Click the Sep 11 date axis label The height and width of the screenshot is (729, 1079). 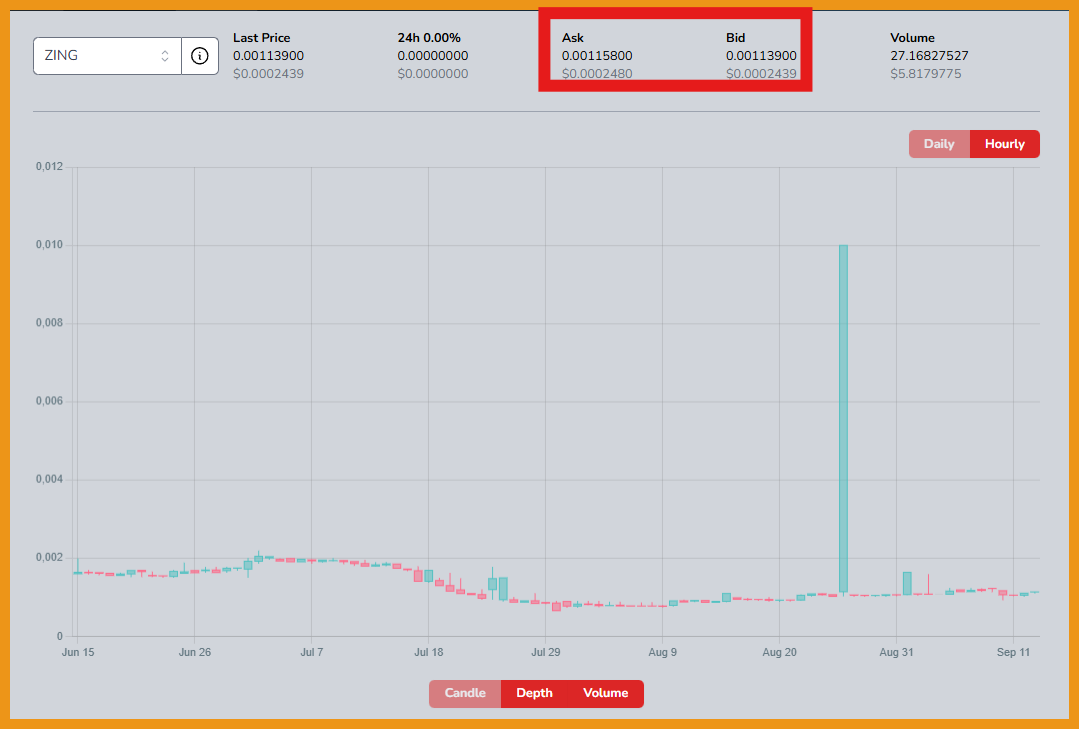(x=1013, y=653)
